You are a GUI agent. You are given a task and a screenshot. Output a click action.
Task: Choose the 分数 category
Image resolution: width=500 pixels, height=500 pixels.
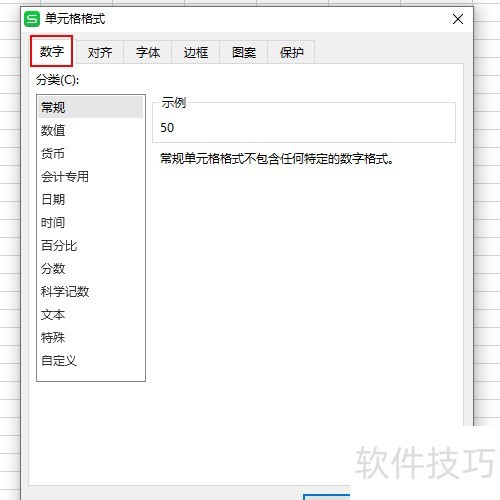point(91,269)
